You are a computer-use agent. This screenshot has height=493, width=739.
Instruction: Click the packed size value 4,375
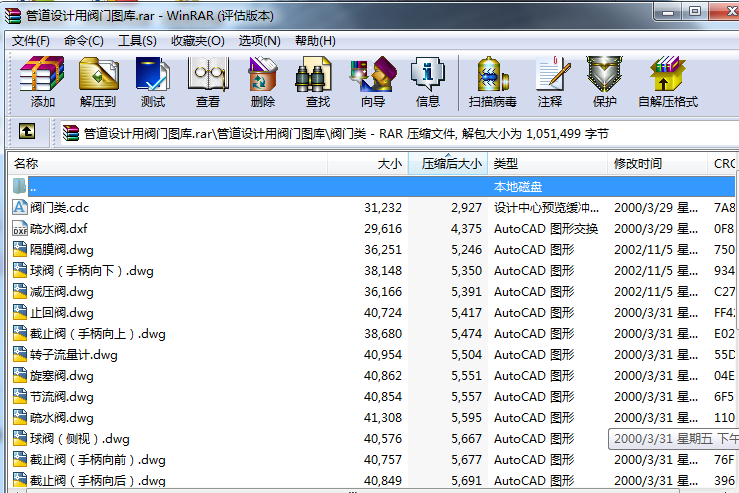(x=466, y=229)
